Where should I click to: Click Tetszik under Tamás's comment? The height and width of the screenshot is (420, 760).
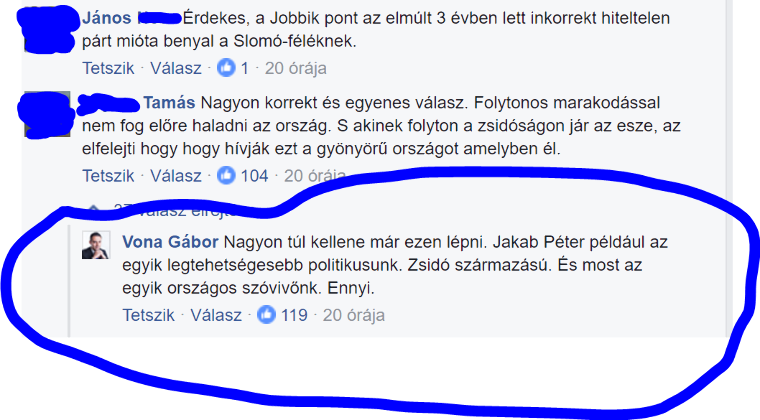click(108, 175)
